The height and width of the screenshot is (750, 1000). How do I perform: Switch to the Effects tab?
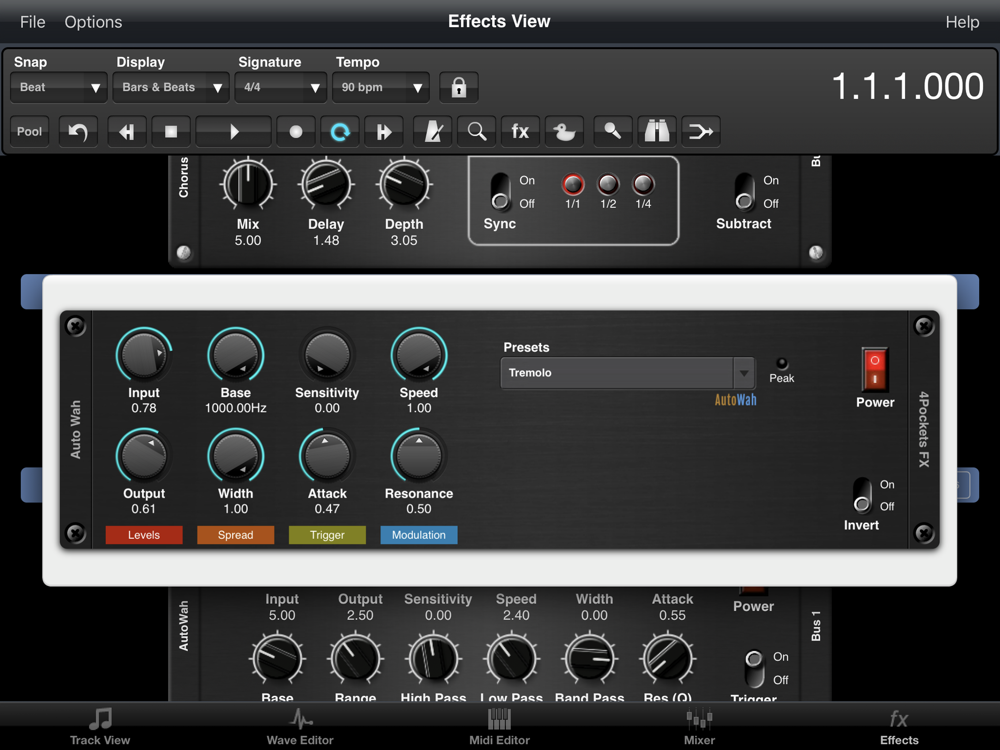899,726
